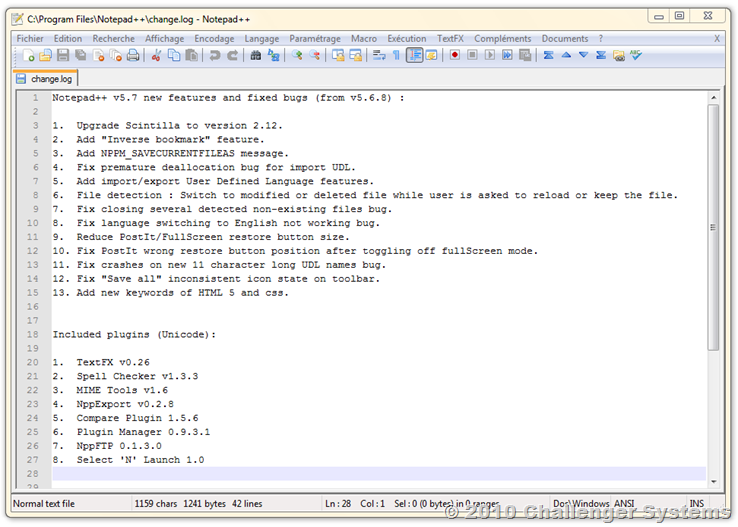Image resolution: width=738 pixels, height=527 pixels.
Task: Click the Stop Recording macro icon
Action: pyautogui.click(x=472, y=56)
